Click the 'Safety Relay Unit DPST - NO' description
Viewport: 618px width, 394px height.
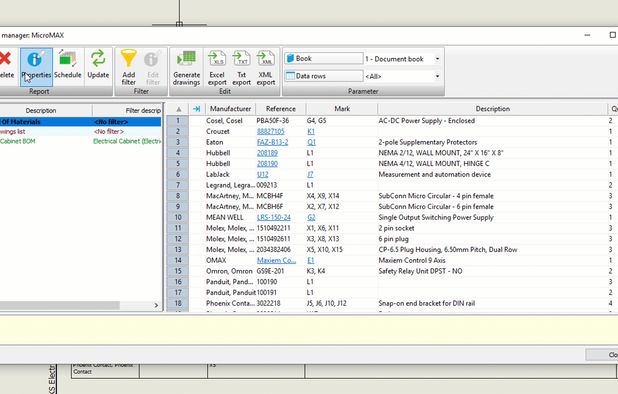click(420, 271)
